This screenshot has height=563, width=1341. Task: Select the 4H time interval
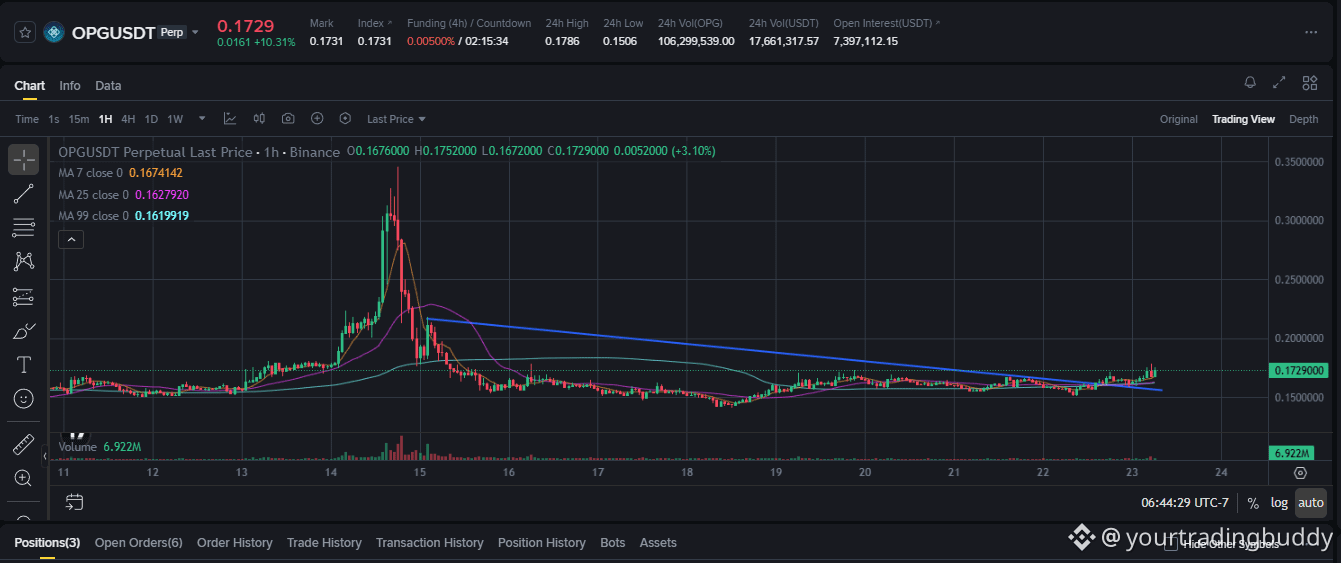128,119
